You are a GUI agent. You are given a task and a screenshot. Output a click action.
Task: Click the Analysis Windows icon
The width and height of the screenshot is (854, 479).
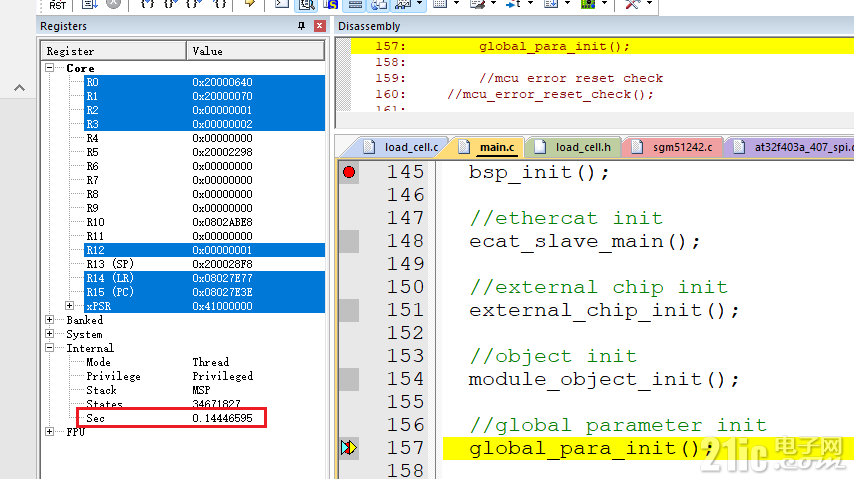[x=514, y=4]
